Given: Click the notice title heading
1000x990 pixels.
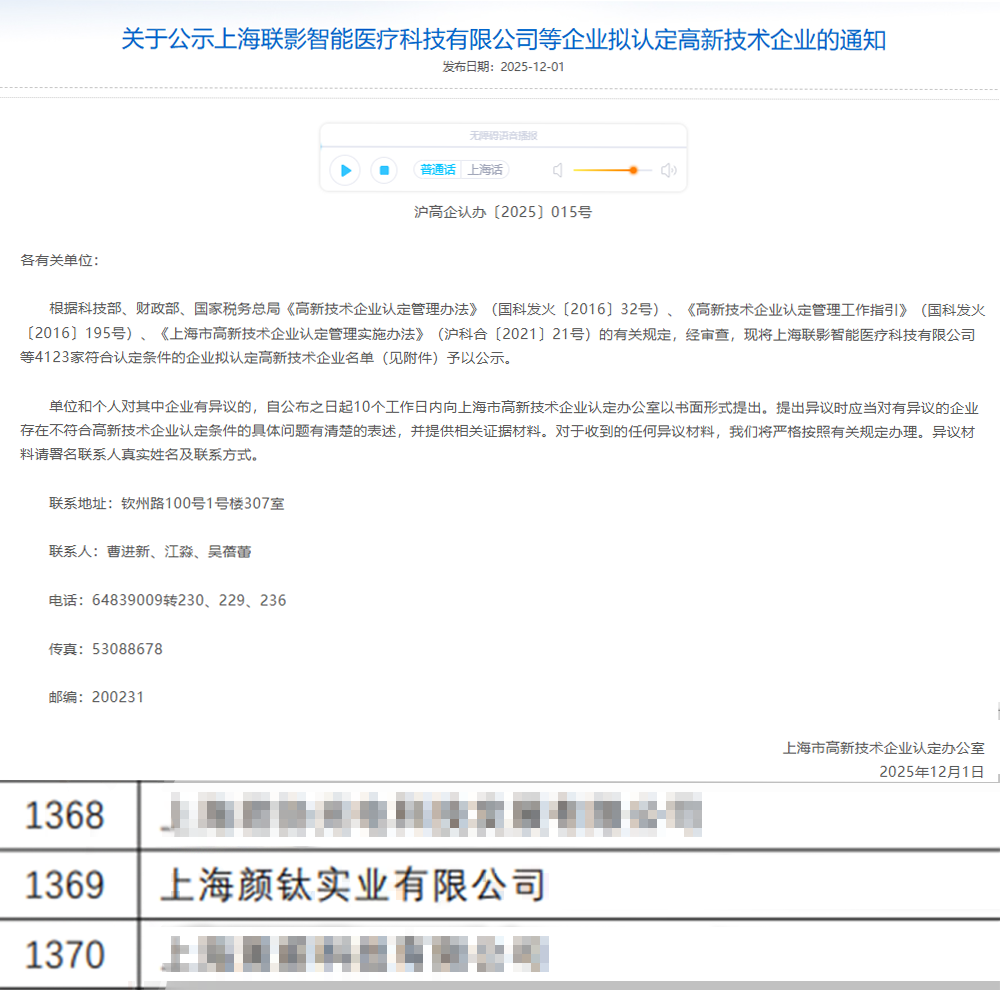Looking at the screenshot, I should coord(503,40).
